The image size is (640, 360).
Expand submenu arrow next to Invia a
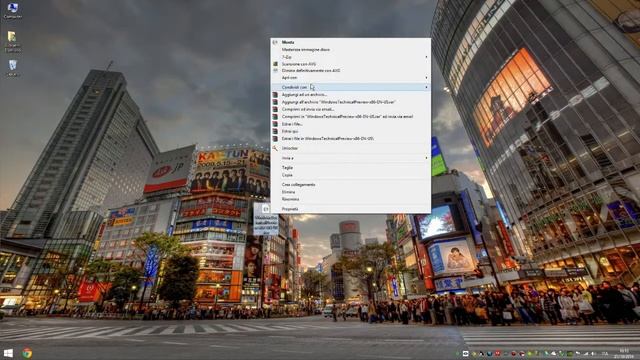coord(427,158)
